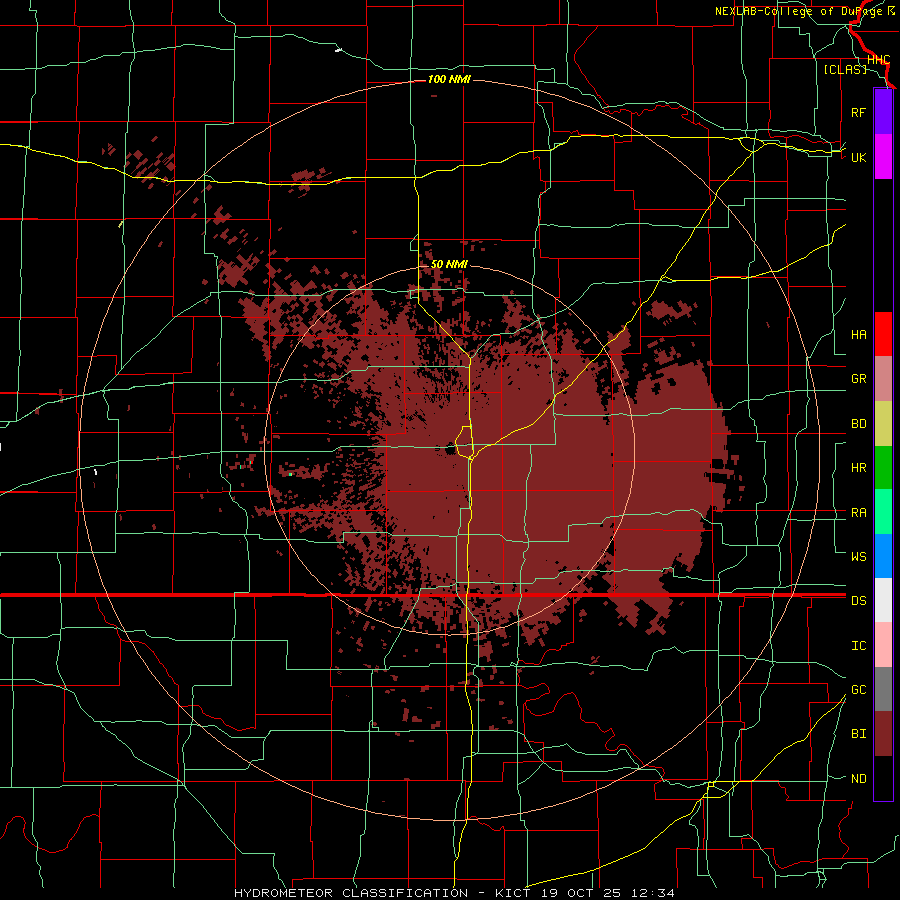Click the 100 NMI range ring label

coord(449,79)
